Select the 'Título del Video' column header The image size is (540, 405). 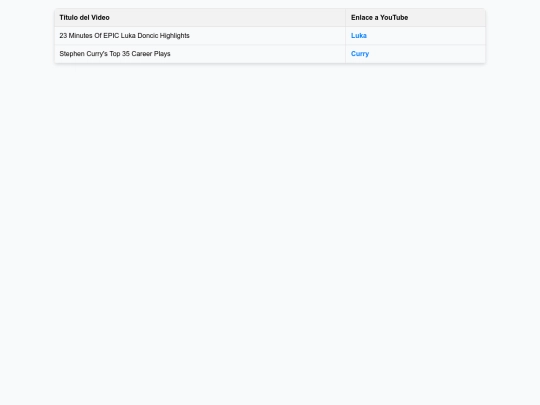200,18
